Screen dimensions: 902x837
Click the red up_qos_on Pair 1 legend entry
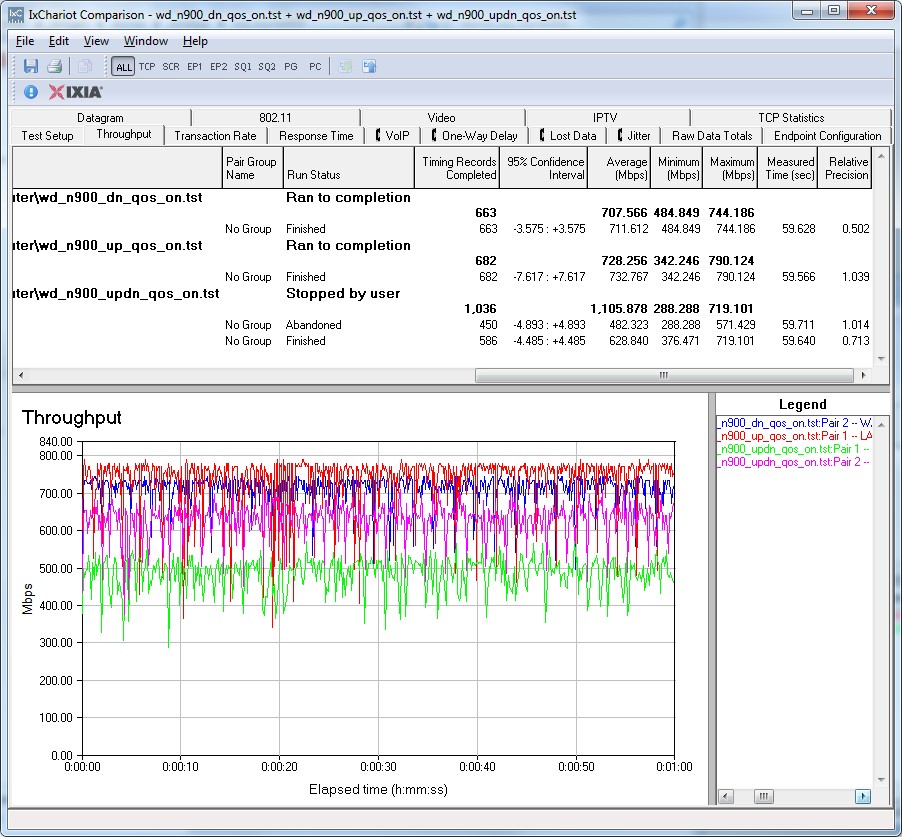click(794, 436)
